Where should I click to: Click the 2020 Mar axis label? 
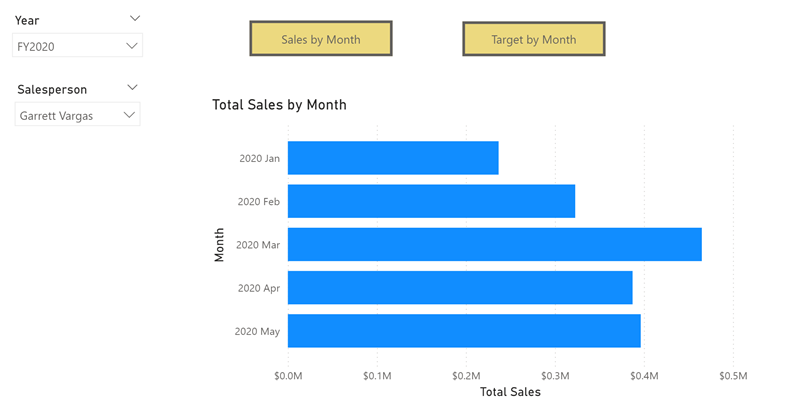pyautogui.click(x=258, y=245)
